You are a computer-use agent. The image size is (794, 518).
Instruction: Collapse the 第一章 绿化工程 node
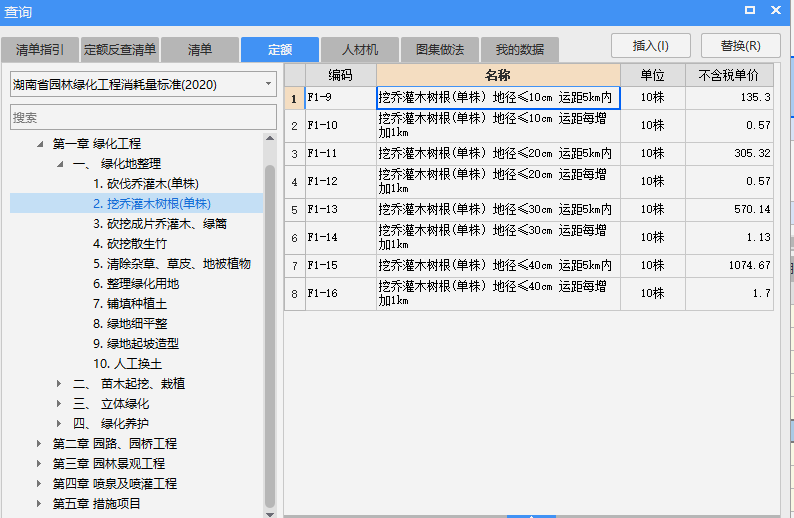click(x=40, y=144)
